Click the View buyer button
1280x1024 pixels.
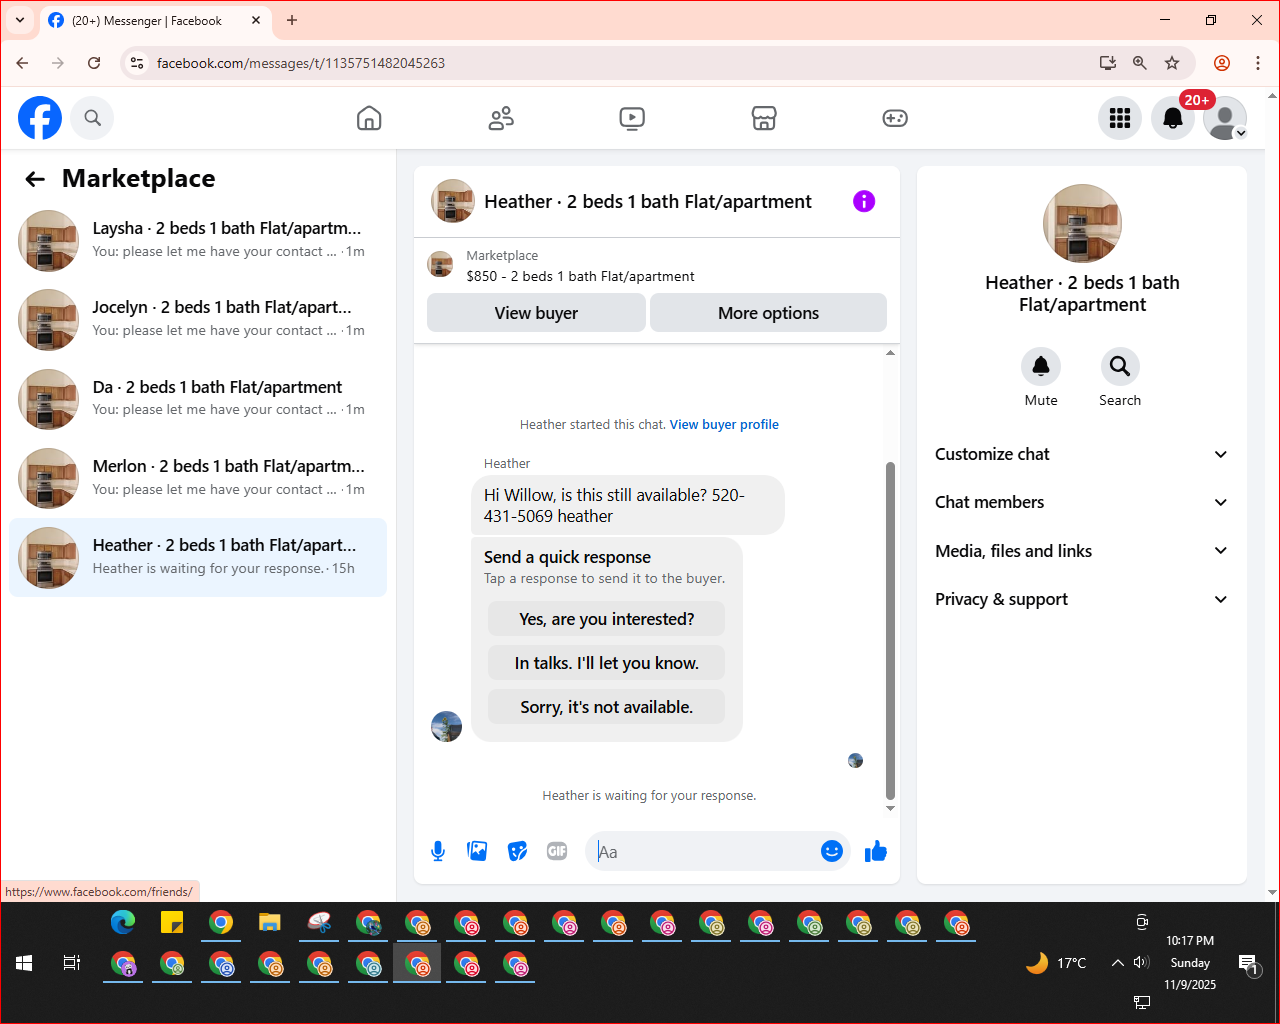pyautogui.click(x=536, y=313)
